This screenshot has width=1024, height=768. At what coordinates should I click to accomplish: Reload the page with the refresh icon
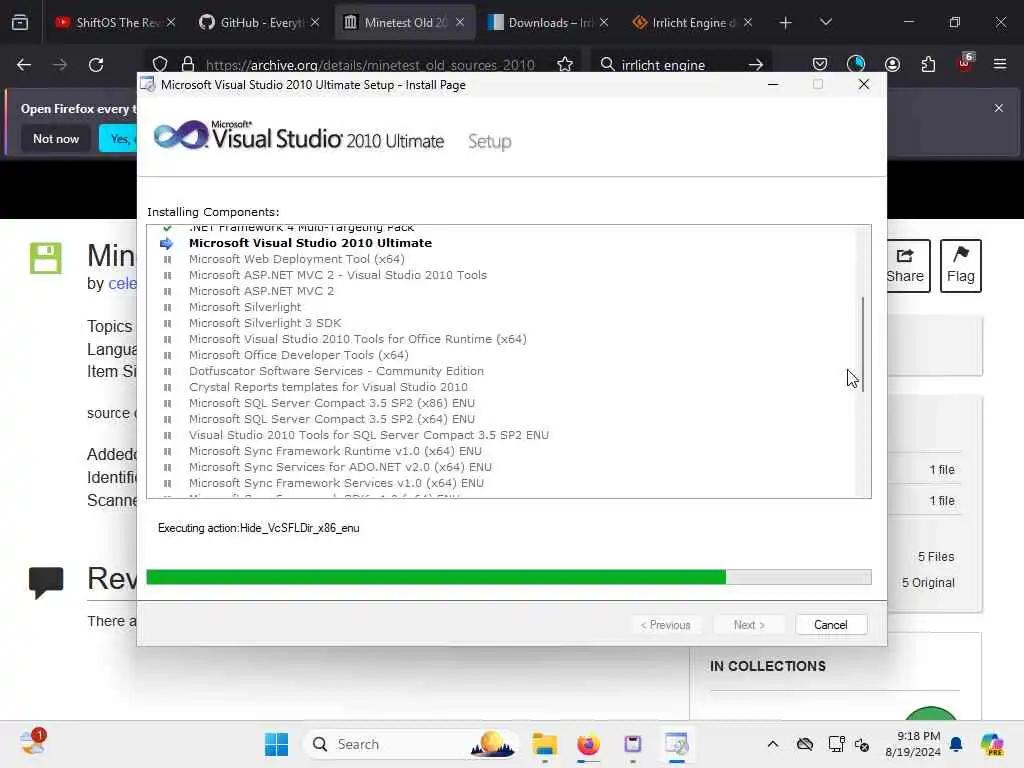(x=96, y=65)
